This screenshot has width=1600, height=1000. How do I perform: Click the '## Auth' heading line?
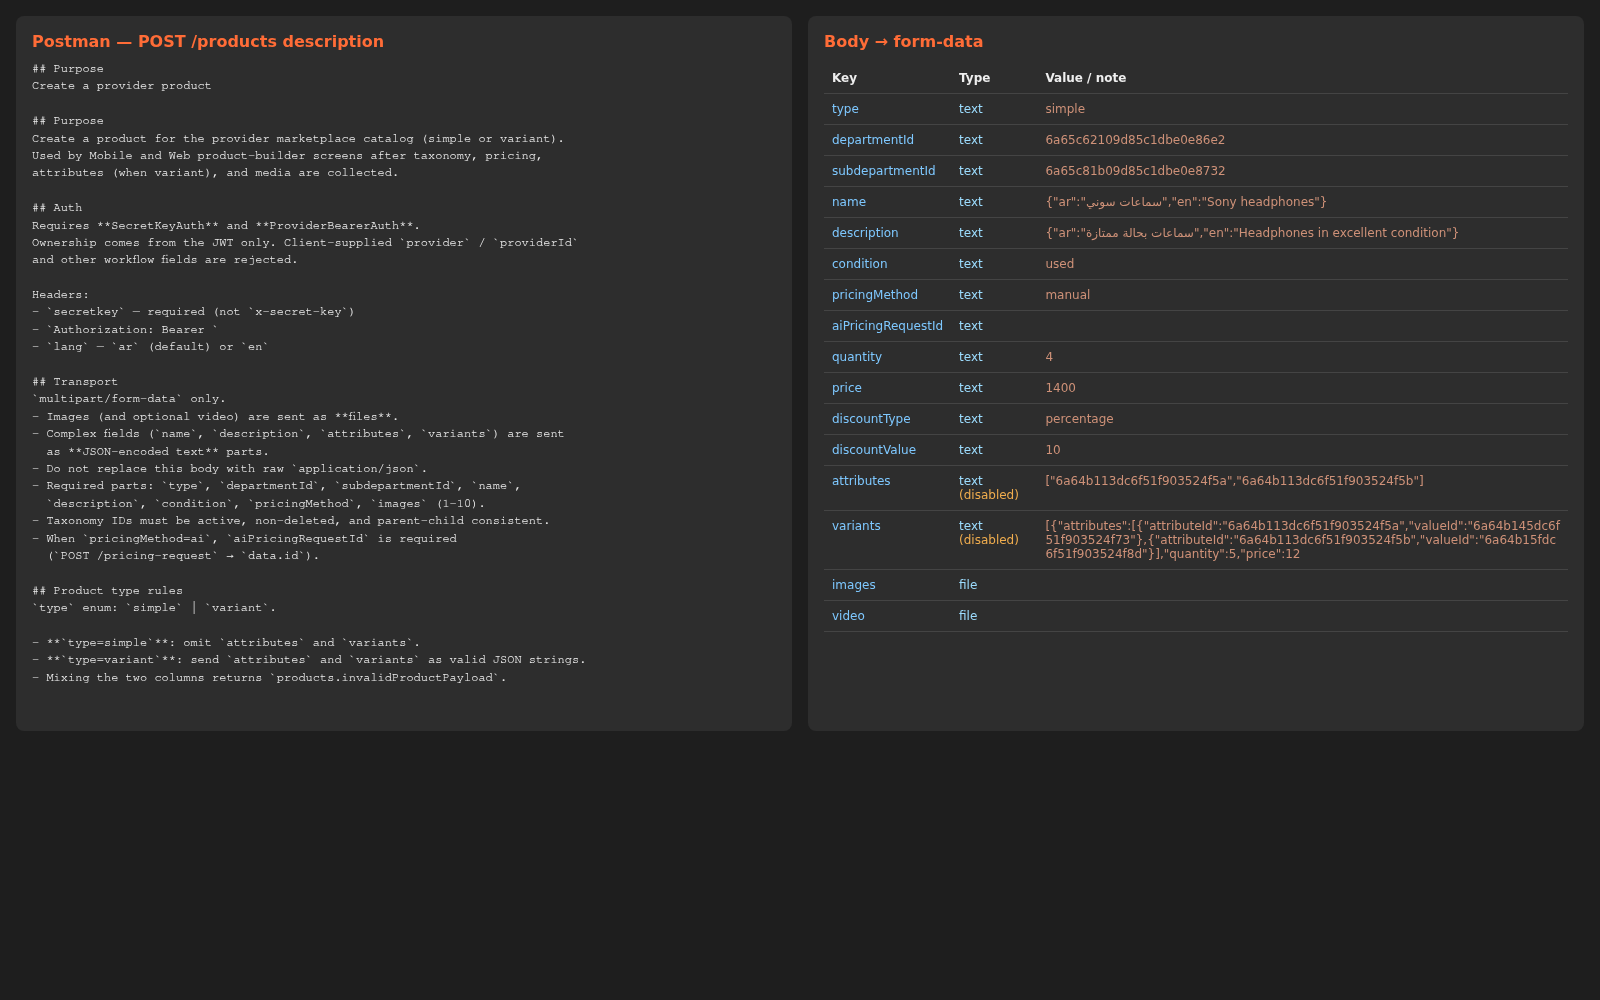click(57, 208)
